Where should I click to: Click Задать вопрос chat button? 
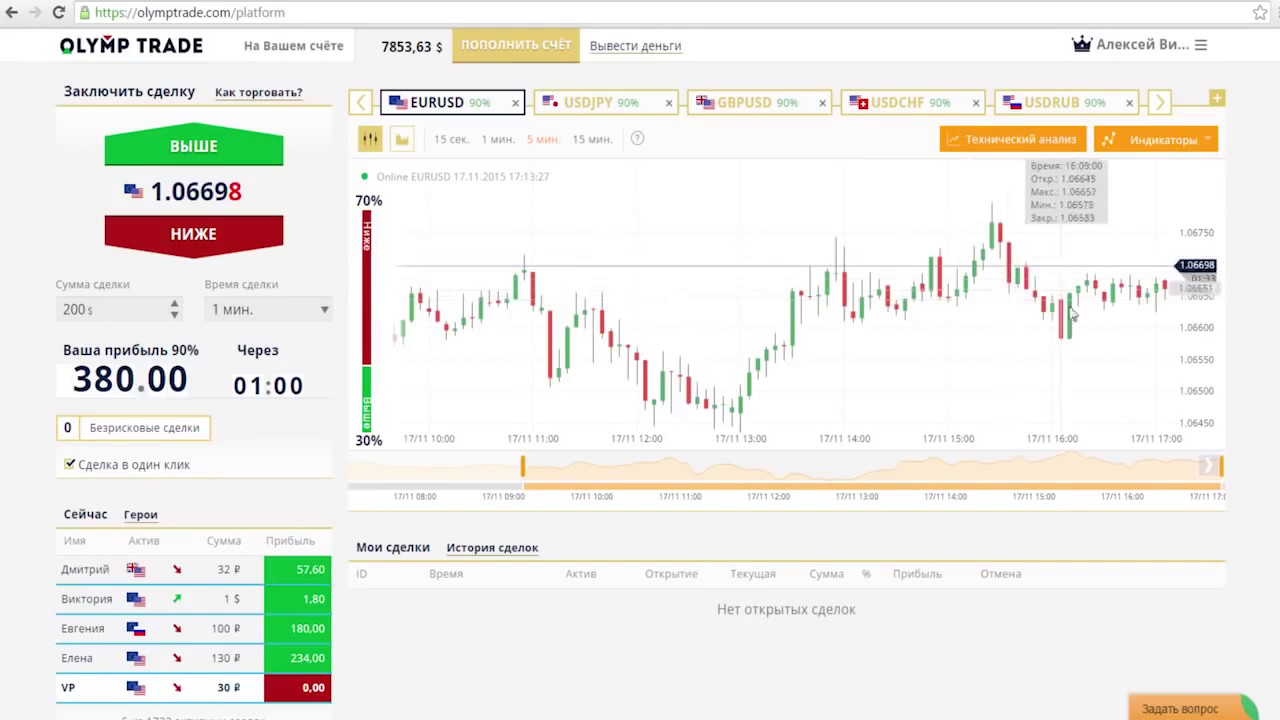[1190, 708]
